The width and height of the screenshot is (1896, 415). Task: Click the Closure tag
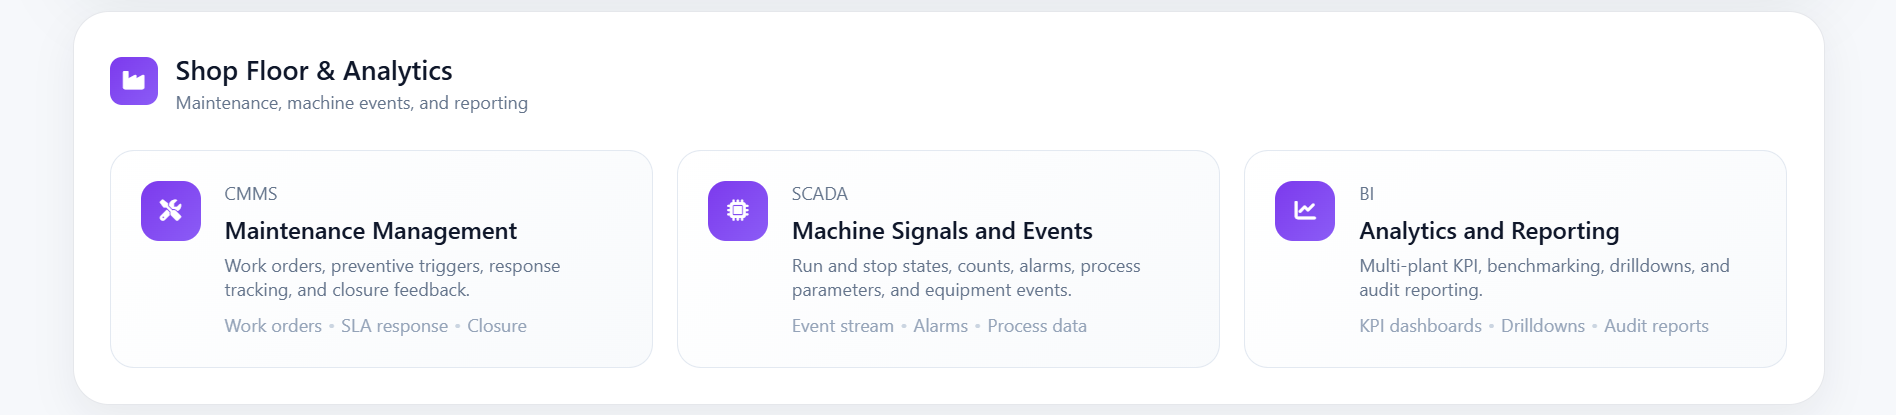(497, 326)
